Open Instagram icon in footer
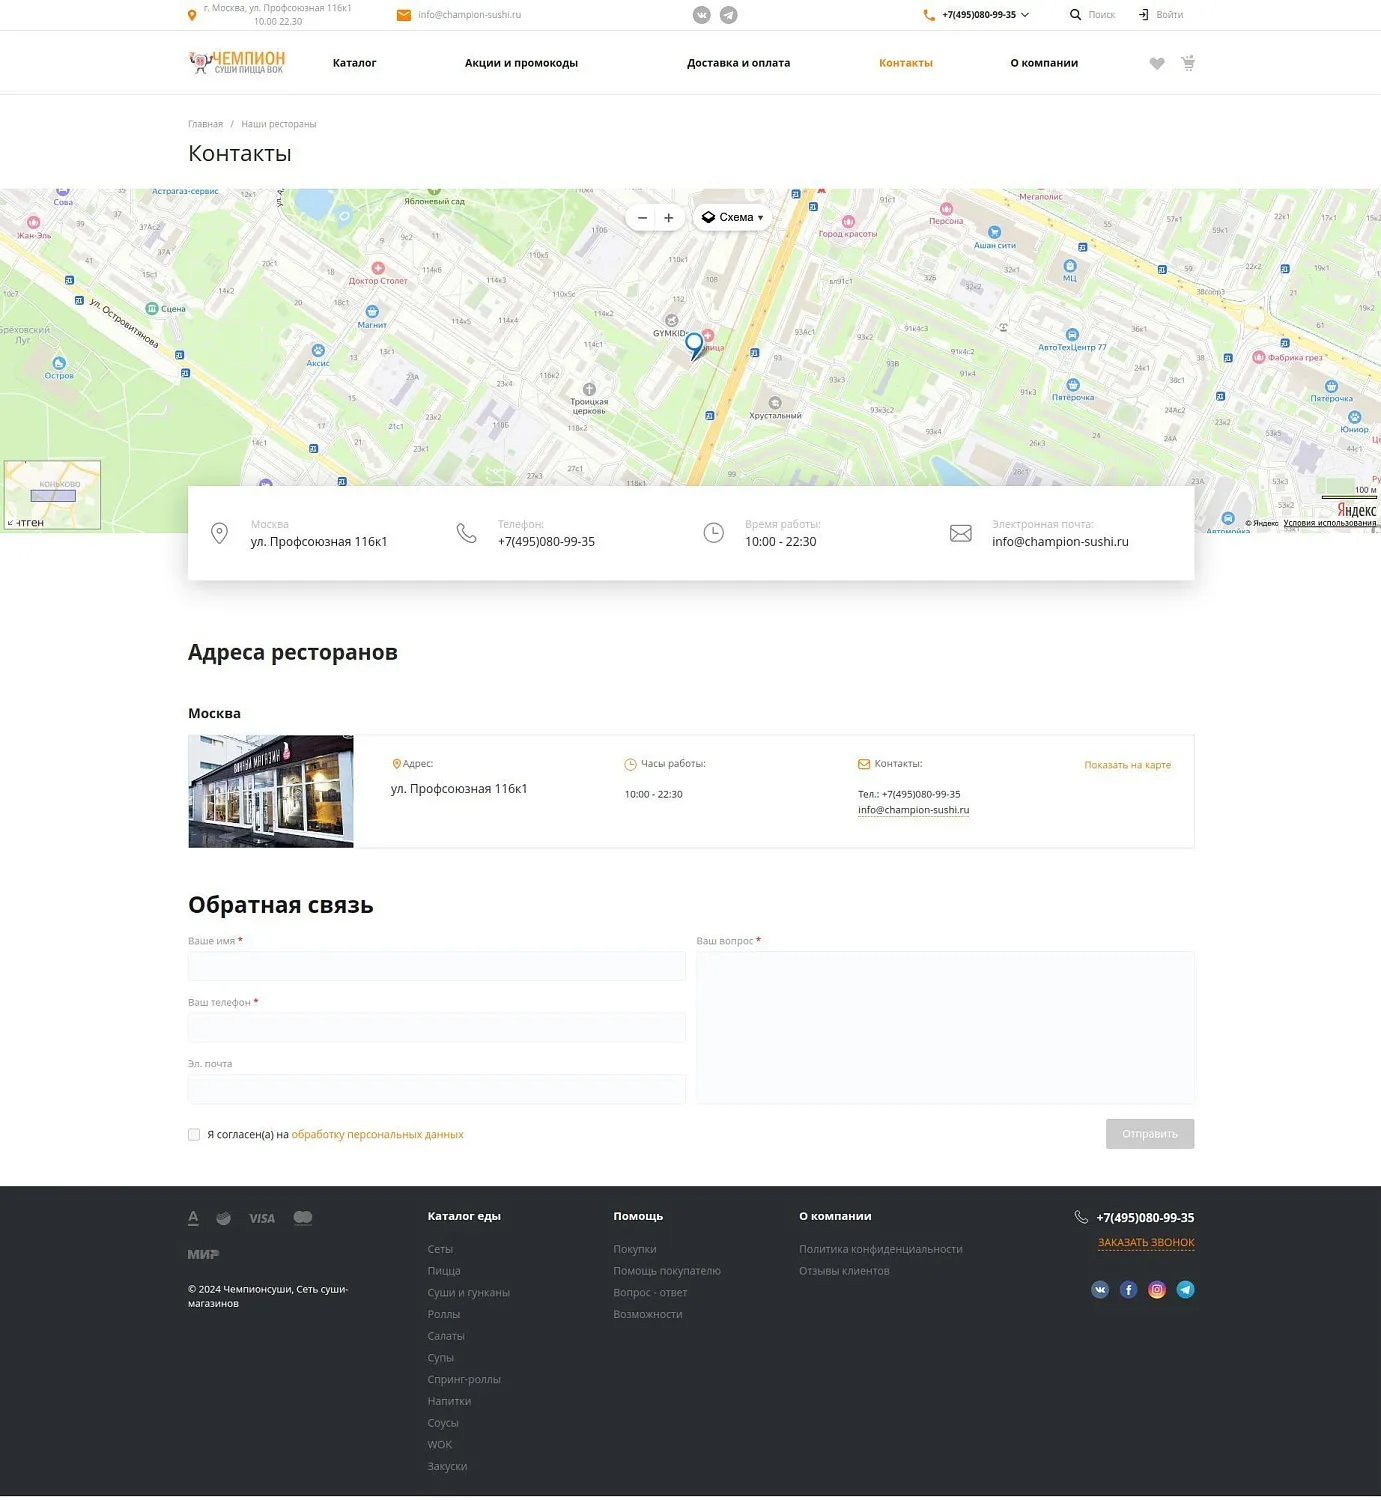The image size is (1381, 1500). [1157, 1290]
